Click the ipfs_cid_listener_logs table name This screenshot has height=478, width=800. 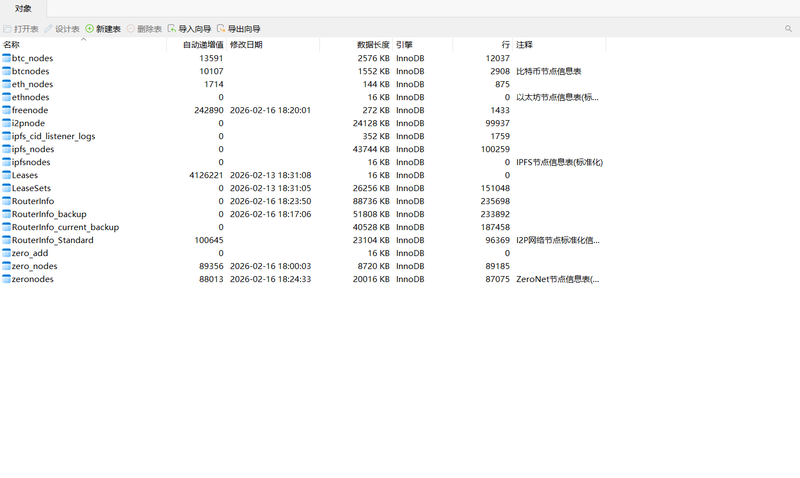[54, 137]
